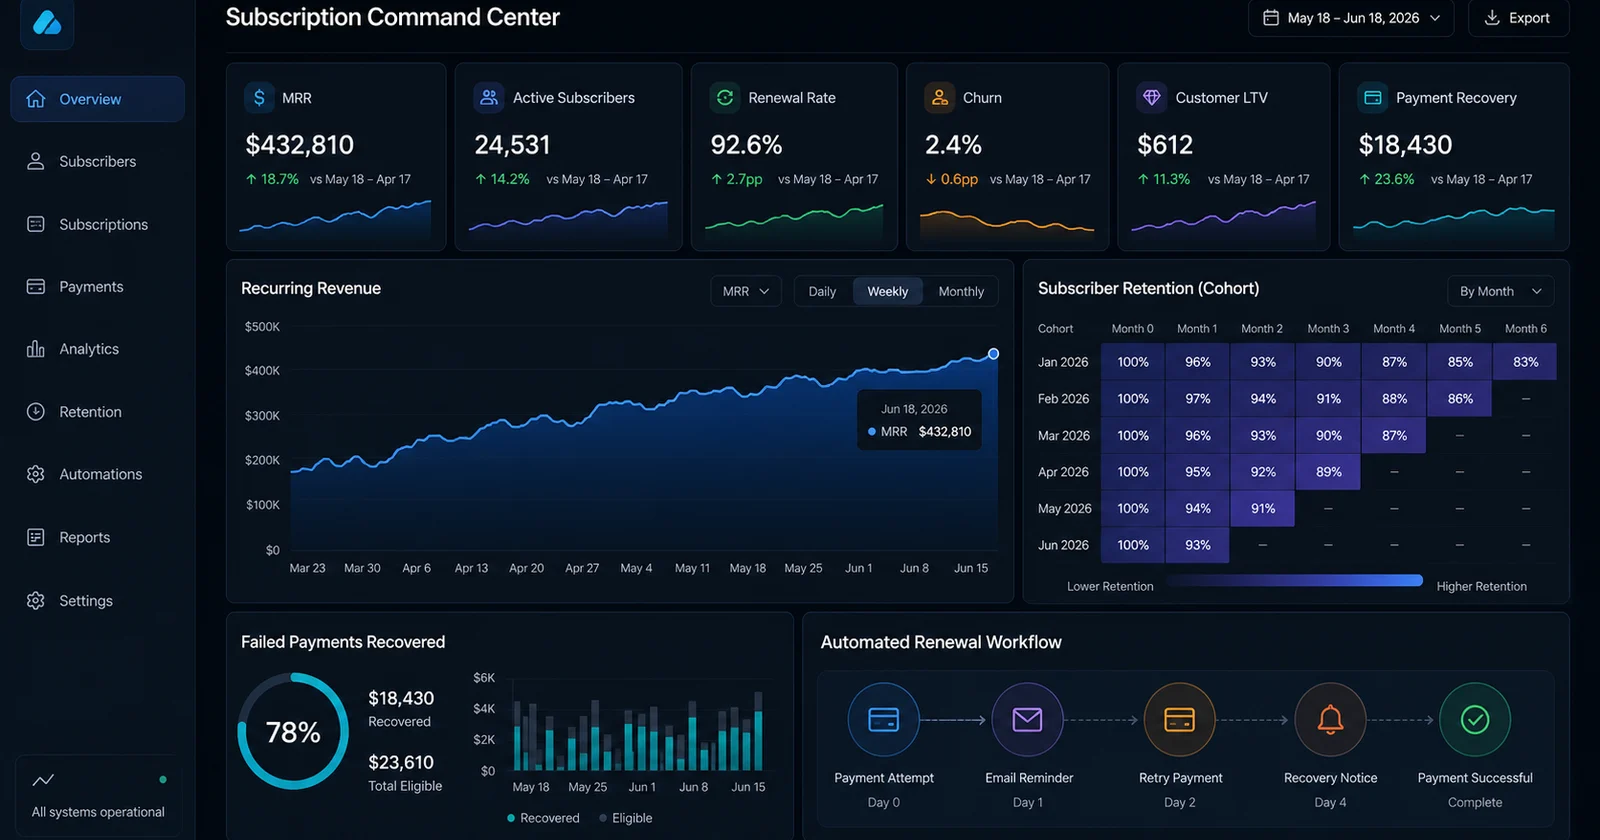This screenshot has height=840, width=1600.
Task: Click the Feb 2026 Month 5 86% cell
Action: pos(1460,398)
